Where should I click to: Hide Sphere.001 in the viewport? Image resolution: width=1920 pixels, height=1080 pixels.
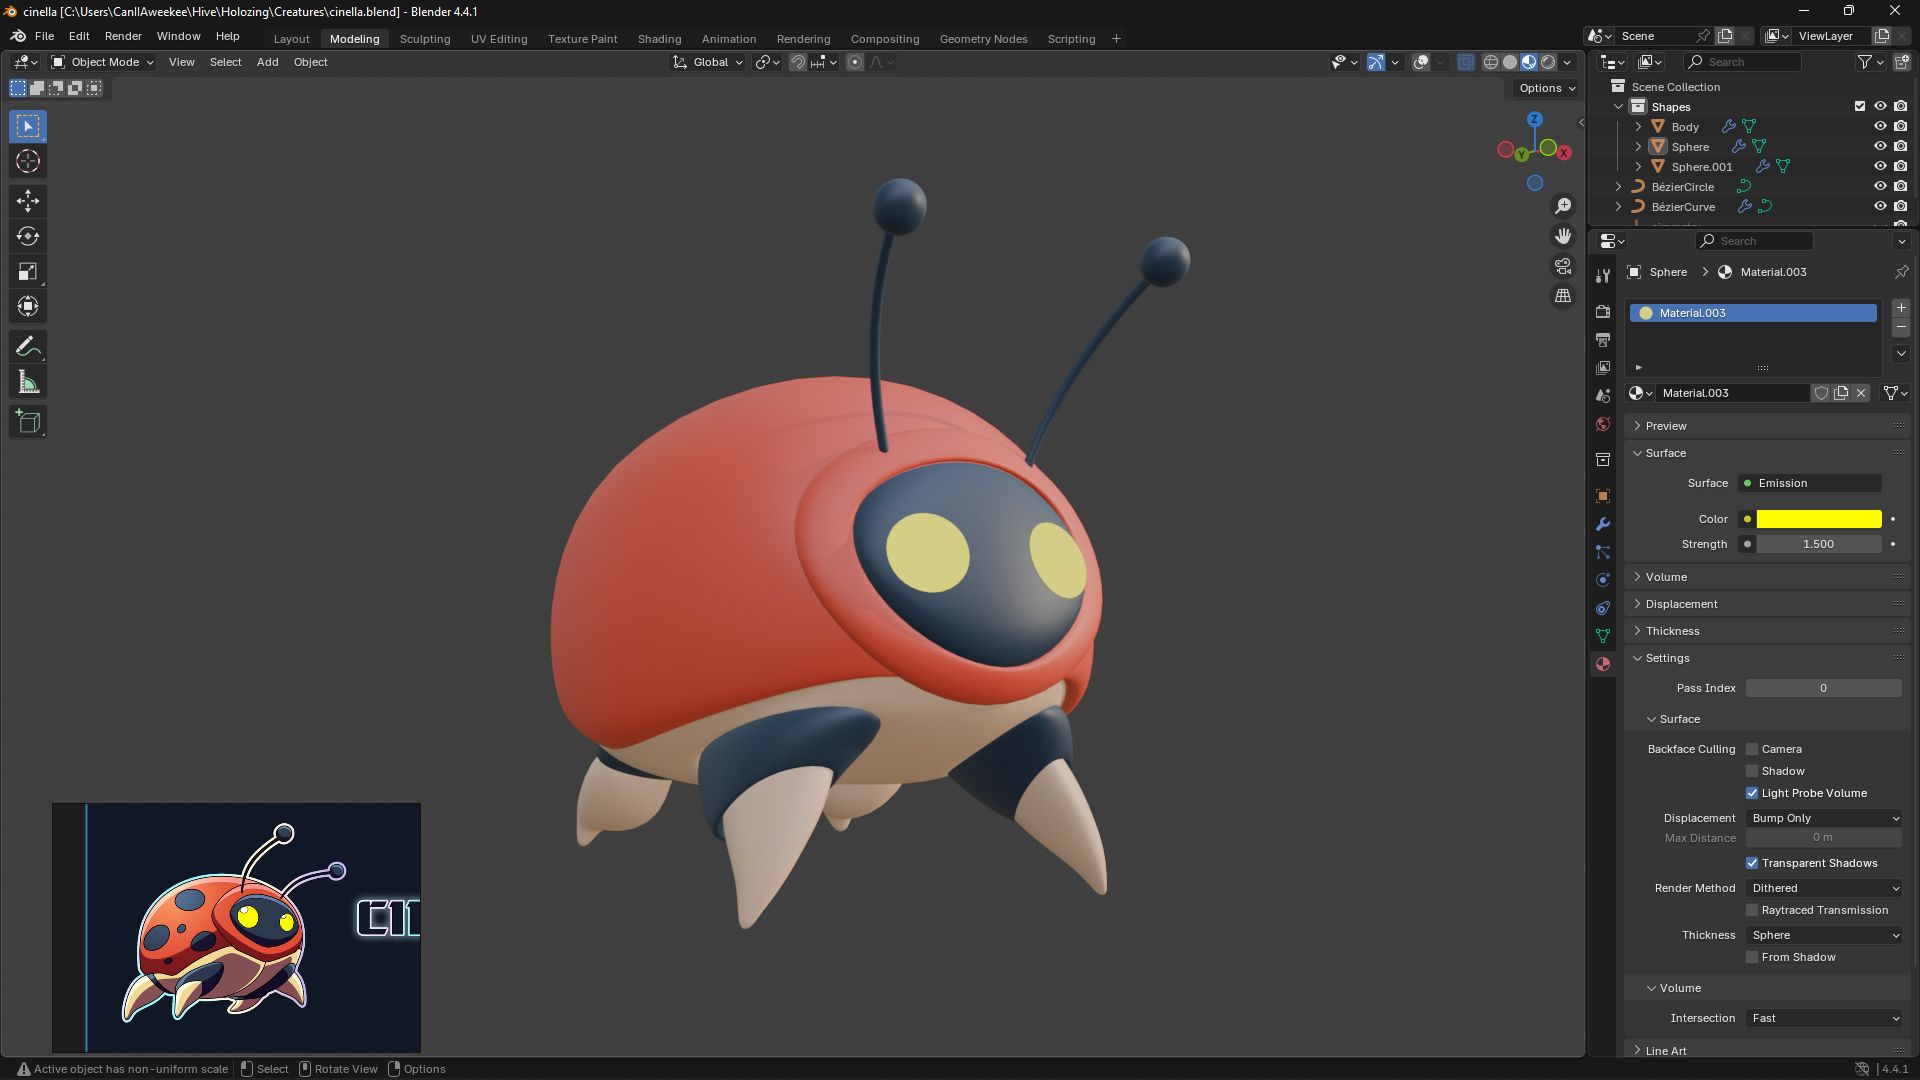pos(1880,166)
